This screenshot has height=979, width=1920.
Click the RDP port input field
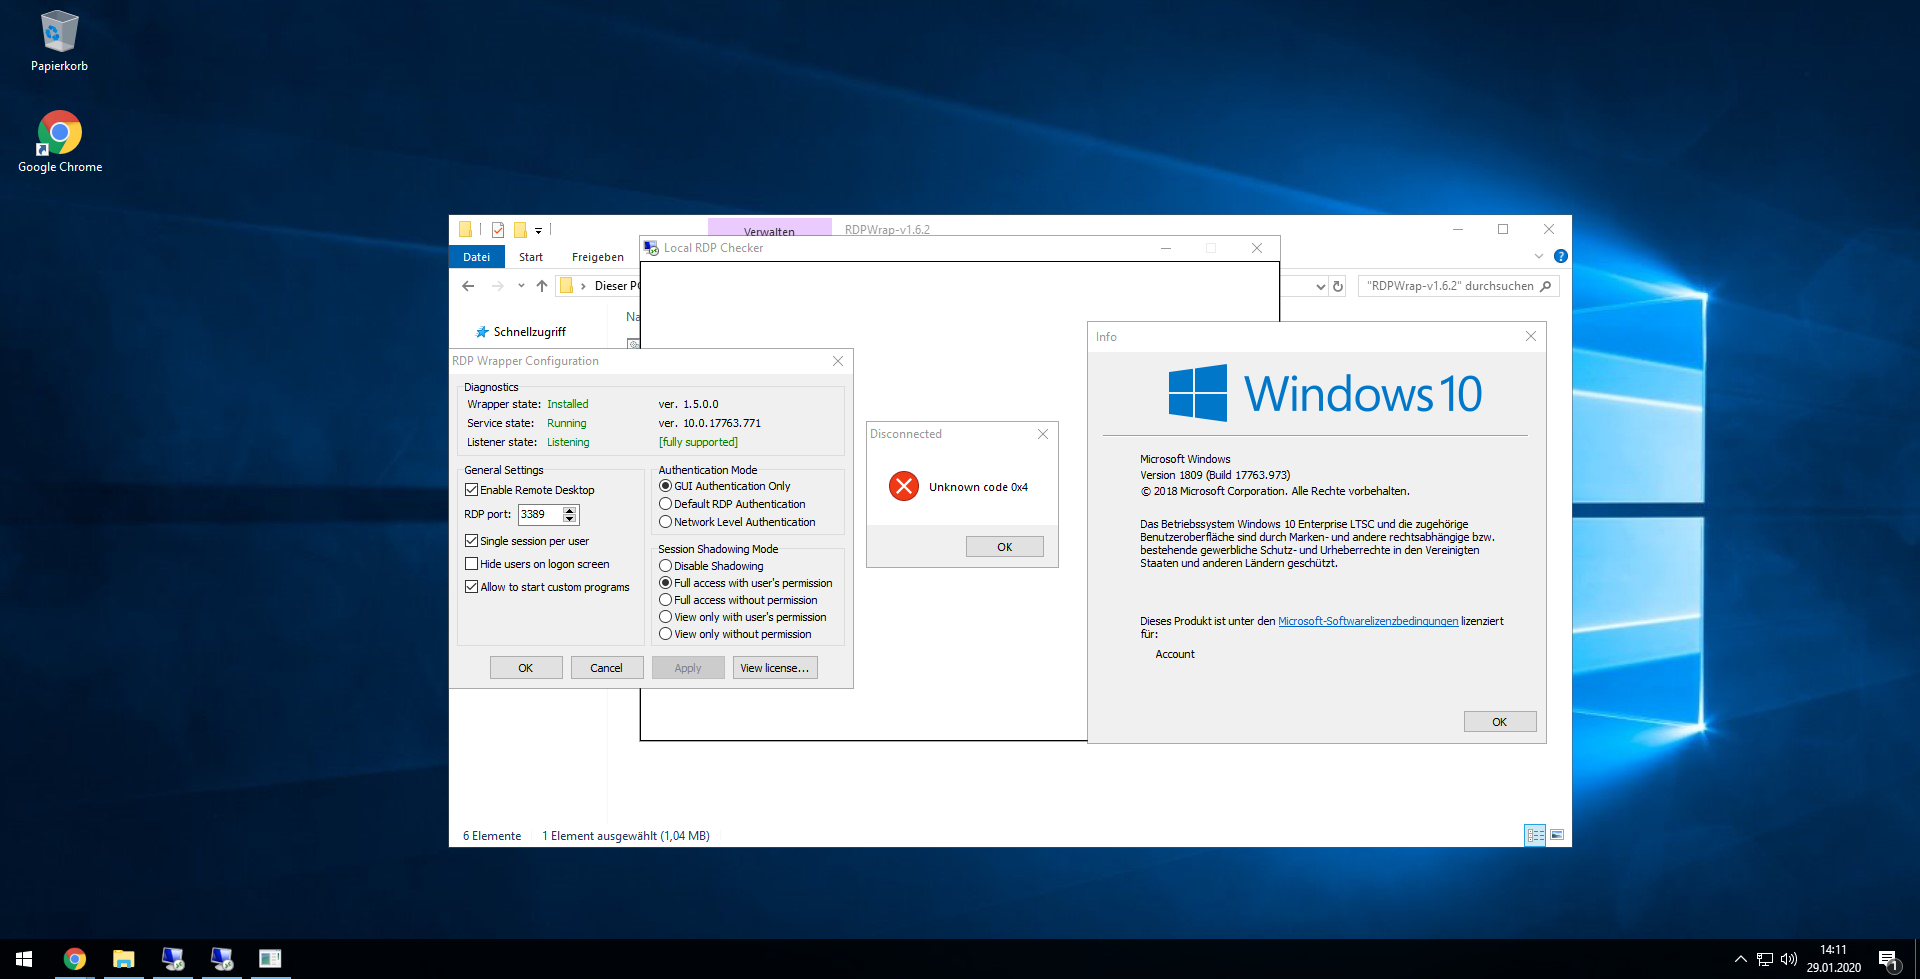point(540,514)
